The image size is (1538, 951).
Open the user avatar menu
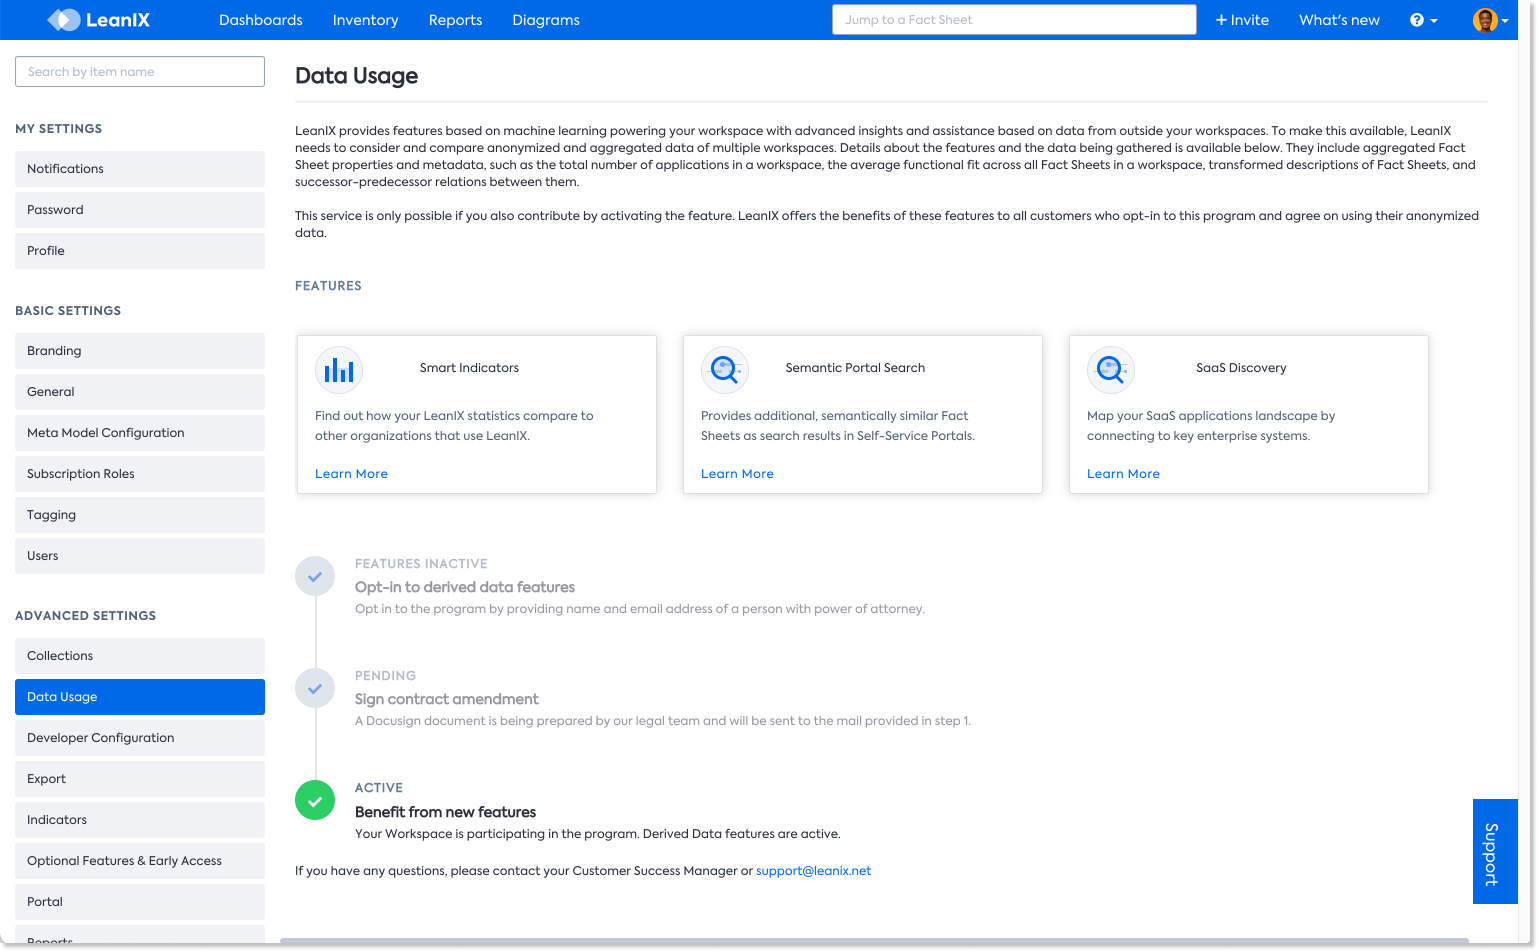tap(1490, 20)
